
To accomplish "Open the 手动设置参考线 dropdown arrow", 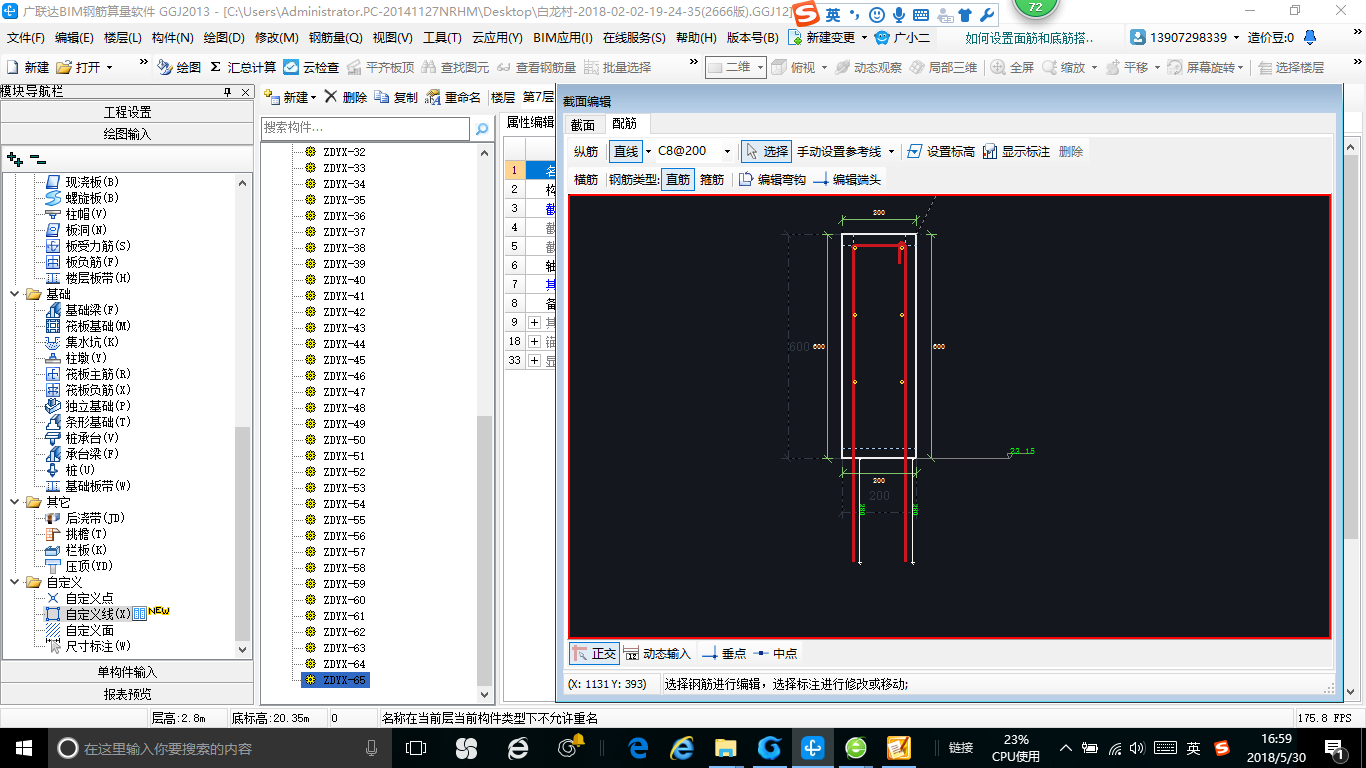I will [891, 151].
